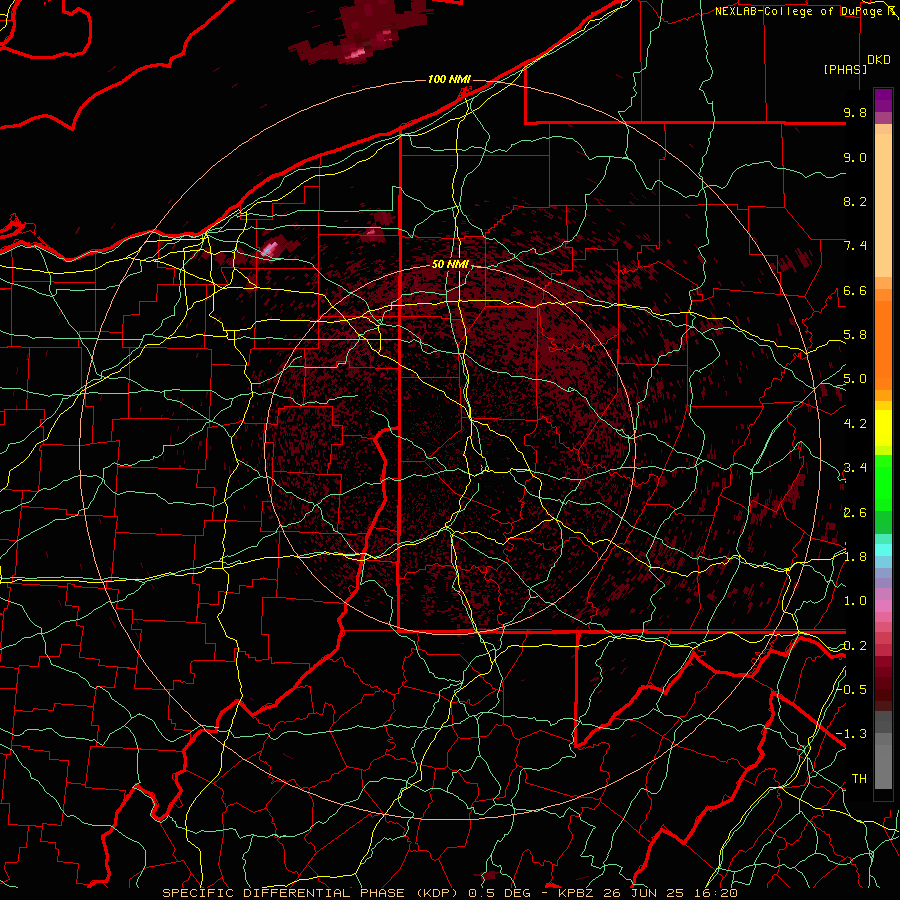Pick the bright green band of the color scale
The height and width of the screenshot is (900, 900).
coord(883,482)
